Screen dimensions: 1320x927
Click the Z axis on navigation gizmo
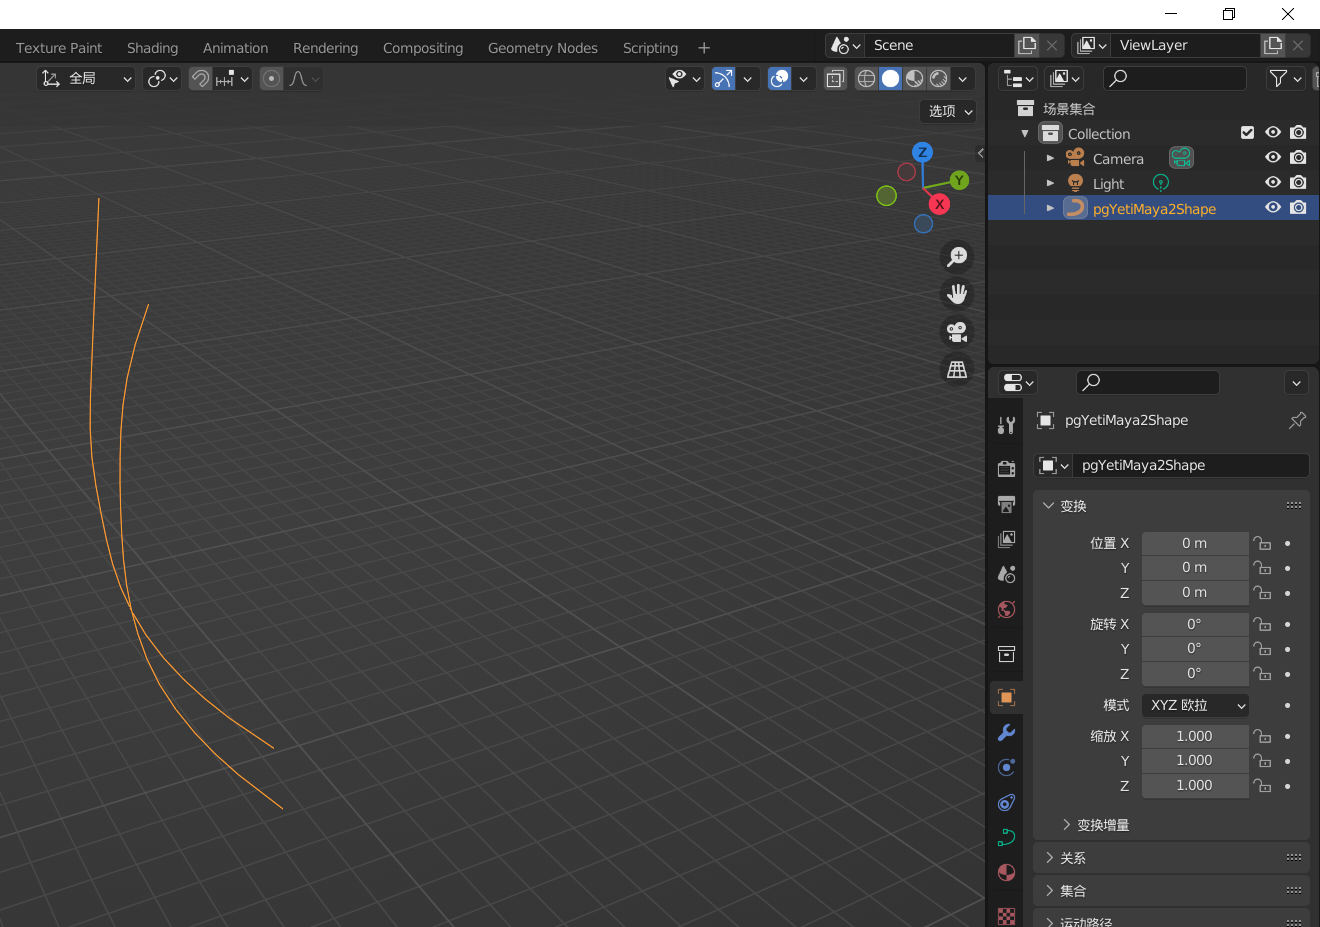point(922,152)
